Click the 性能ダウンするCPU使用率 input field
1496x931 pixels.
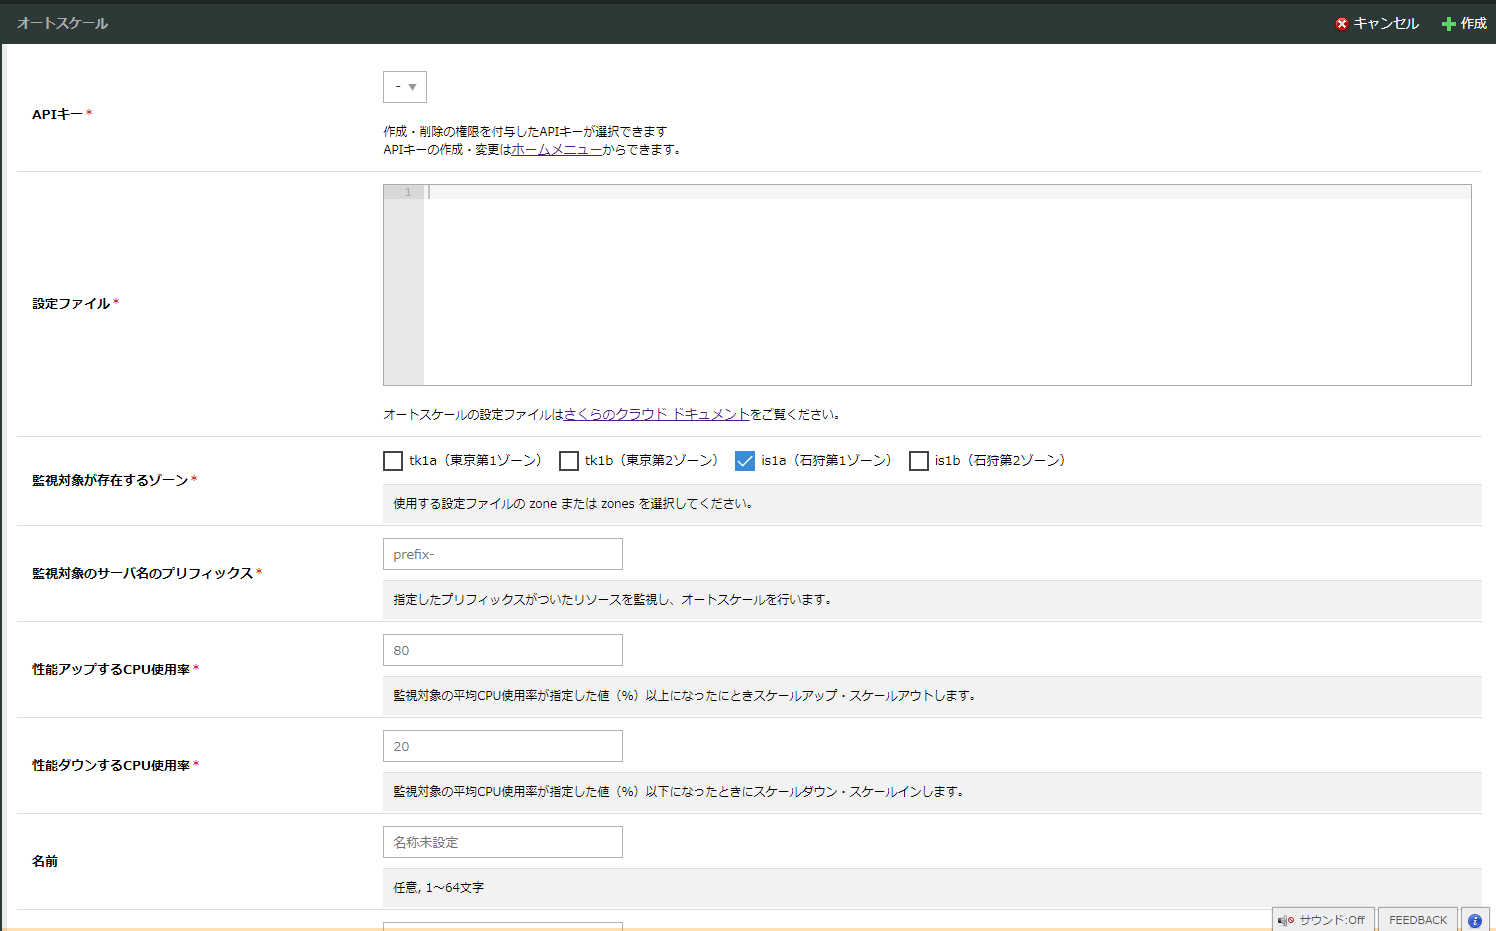pyautogui.click(x=503, y=746)
